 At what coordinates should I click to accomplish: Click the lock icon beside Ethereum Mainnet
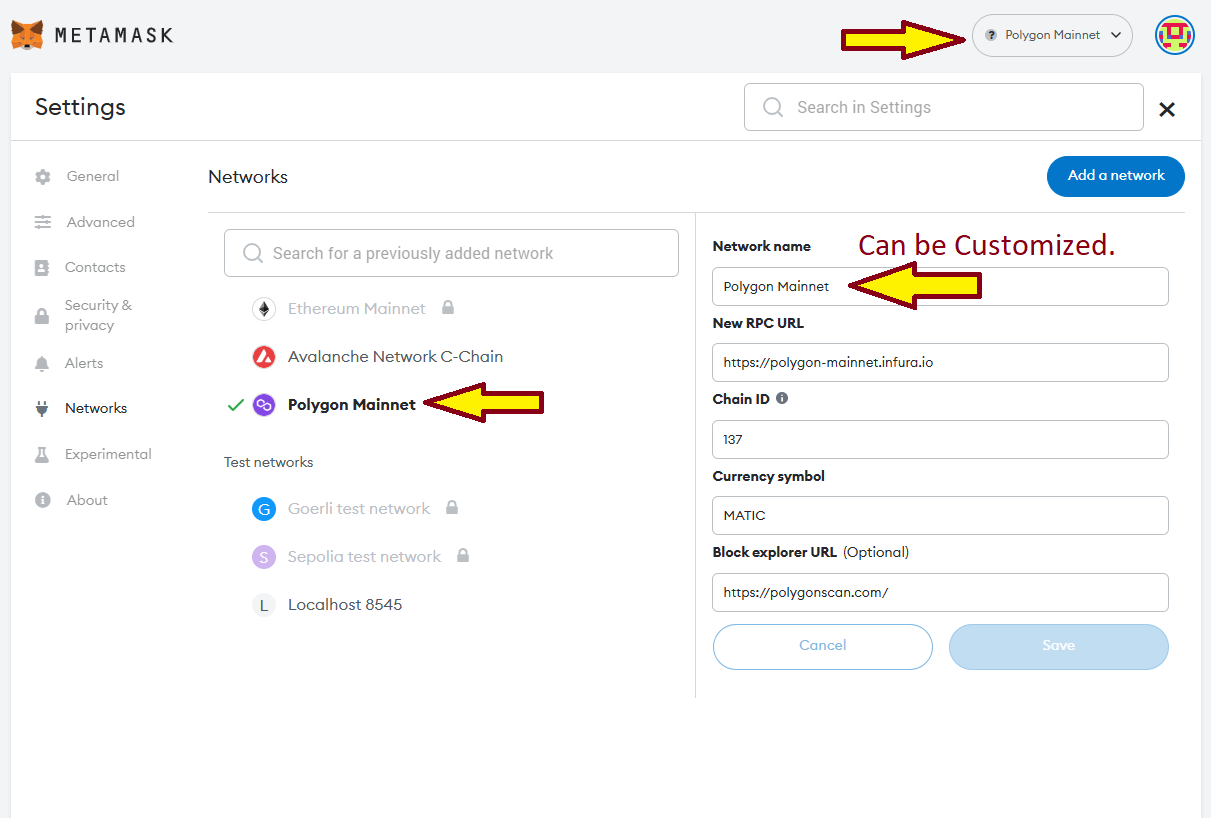point(448,307)
